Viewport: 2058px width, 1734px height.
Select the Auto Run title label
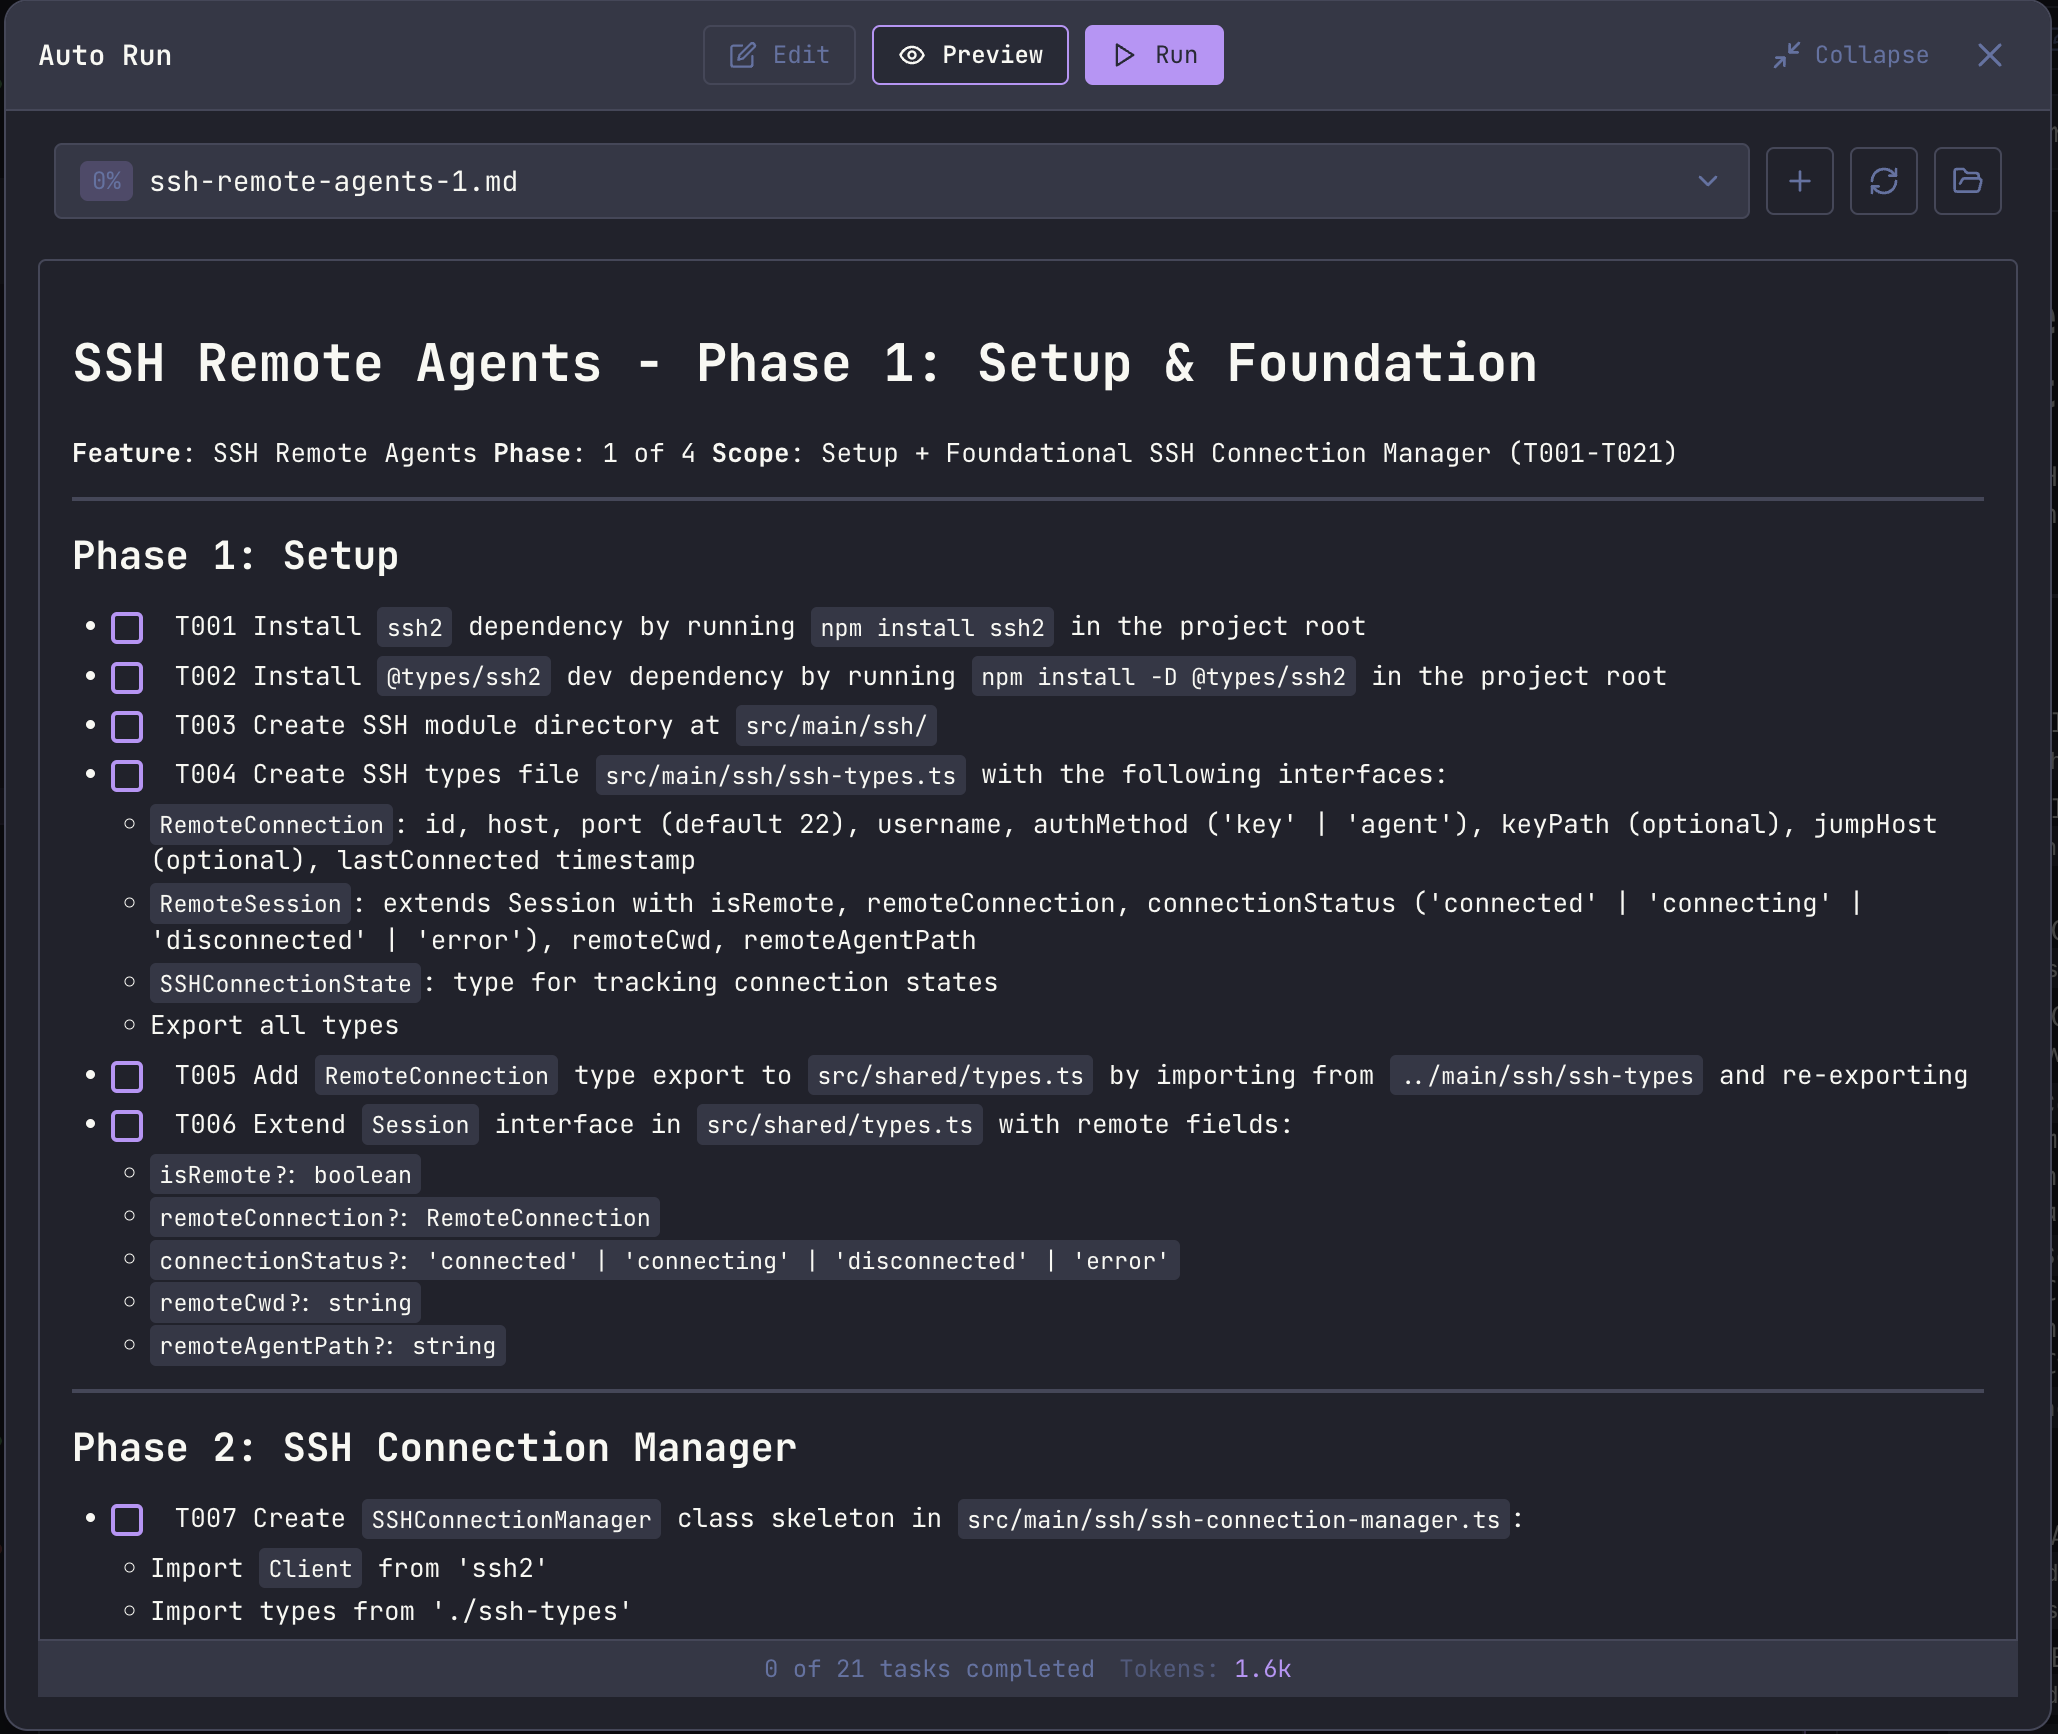pyautogui.click(x=105, y=55)
